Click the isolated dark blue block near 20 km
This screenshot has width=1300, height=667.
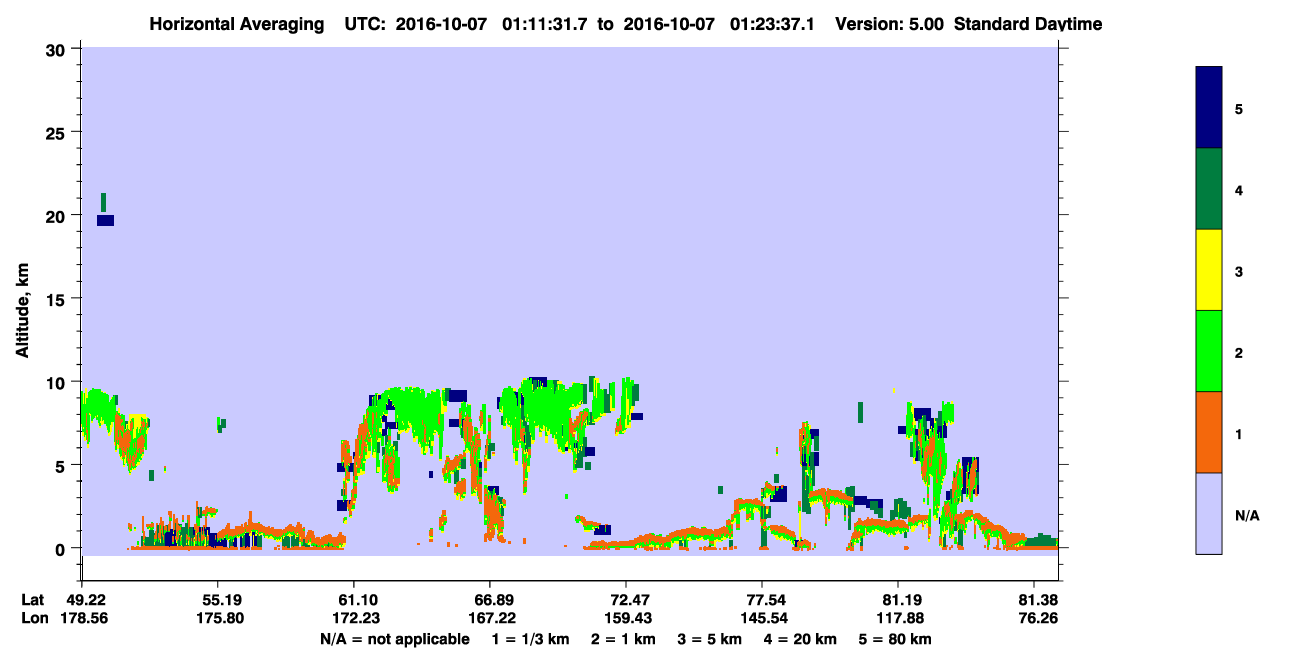point(105,220)
